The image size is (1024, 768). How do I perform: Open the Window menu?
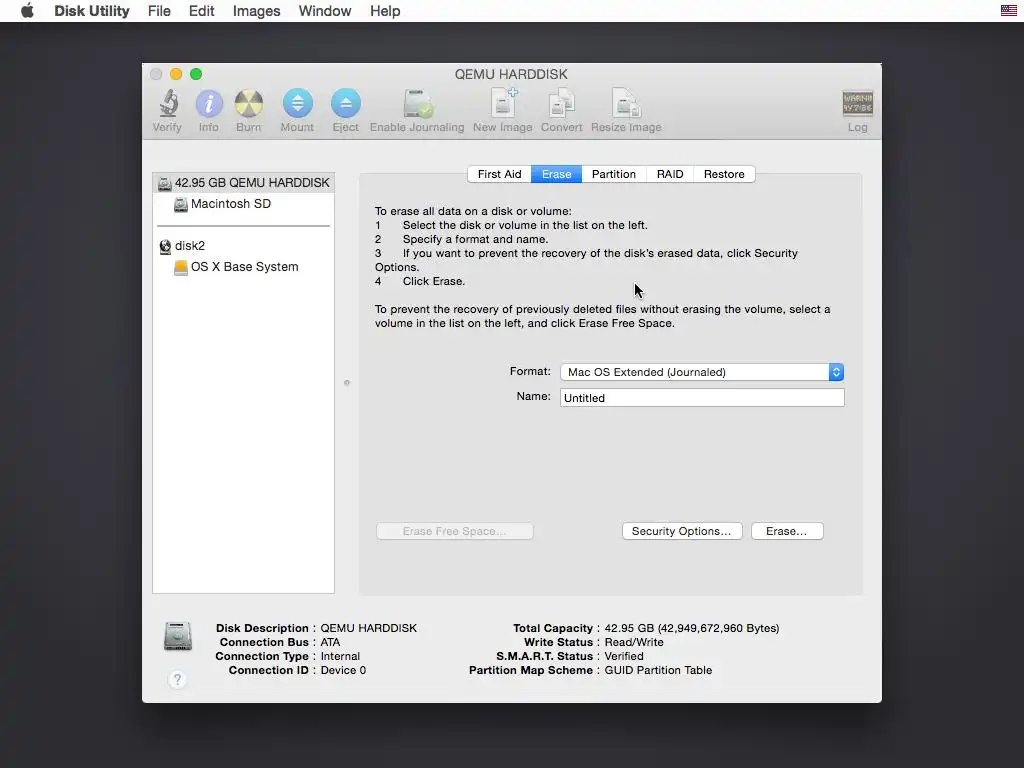[325, 11]
